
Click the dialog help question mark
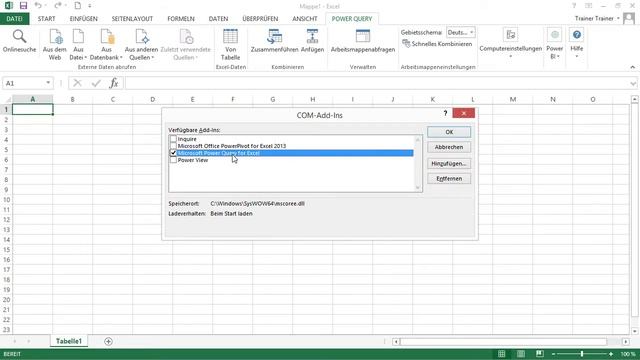tap(445, 113)
